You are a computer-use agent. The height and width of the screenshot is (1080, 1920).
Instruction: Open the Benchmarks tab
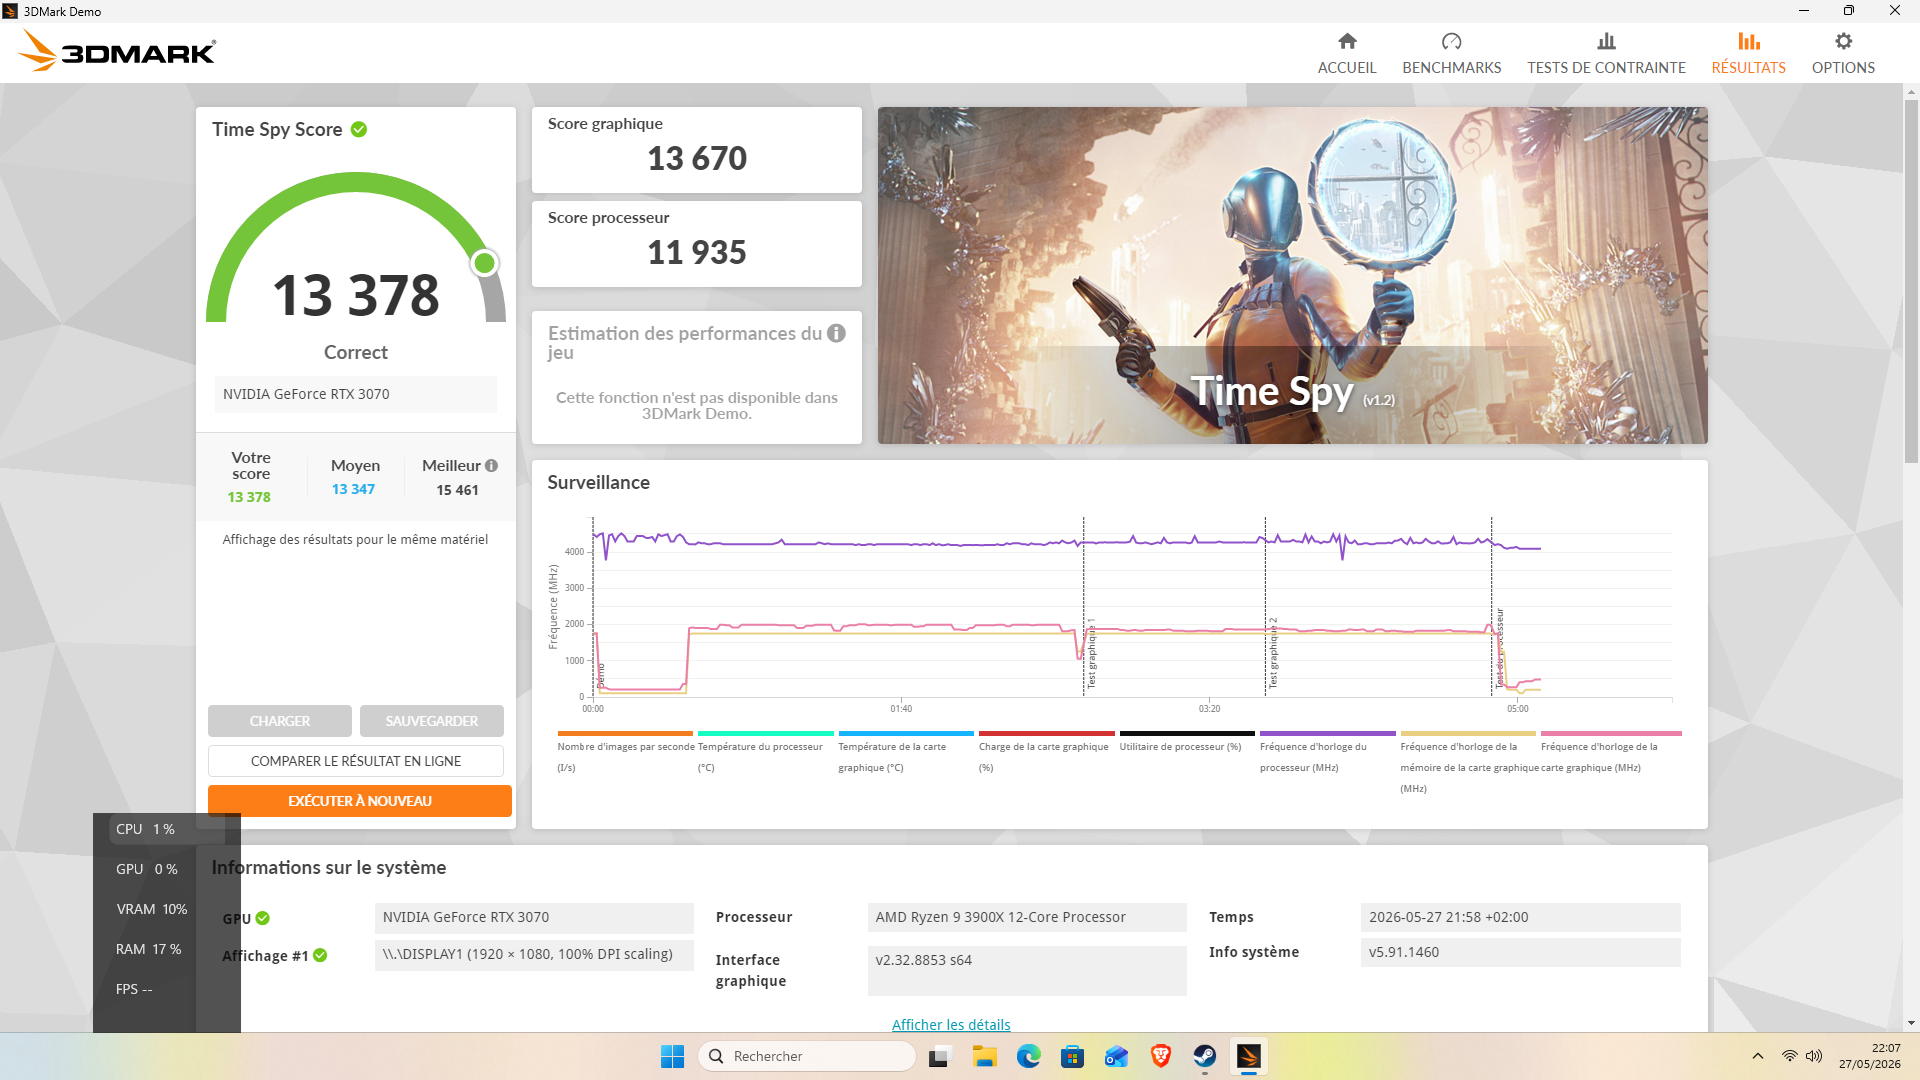click(x=1452, y=54)
